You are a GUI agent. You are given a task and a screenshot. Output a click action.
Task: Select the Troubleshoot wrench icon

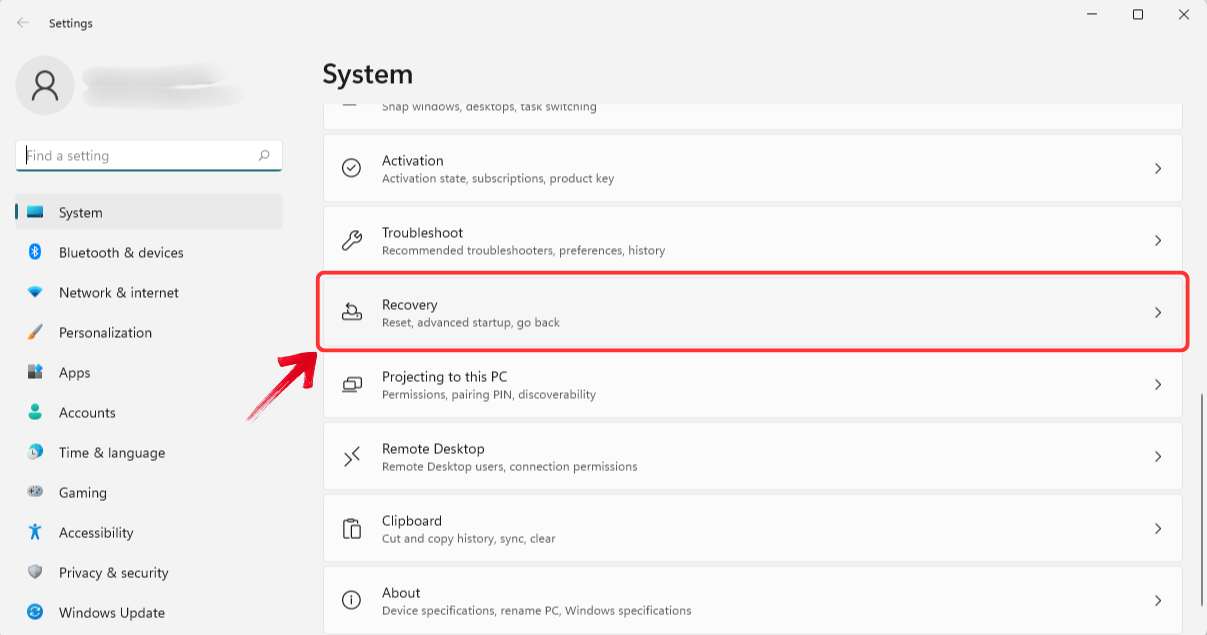(x=351, y=239)
